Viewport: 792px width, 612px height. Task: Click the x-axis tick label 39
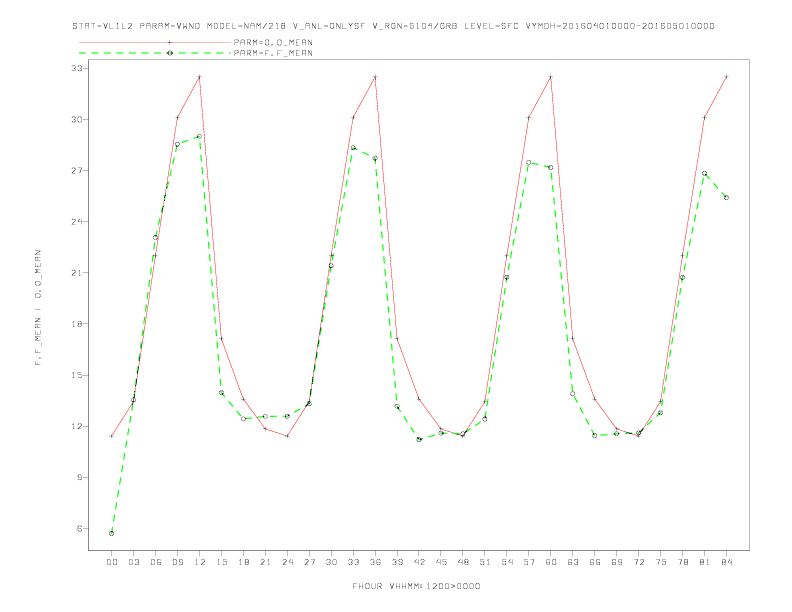tap(397, 562)
